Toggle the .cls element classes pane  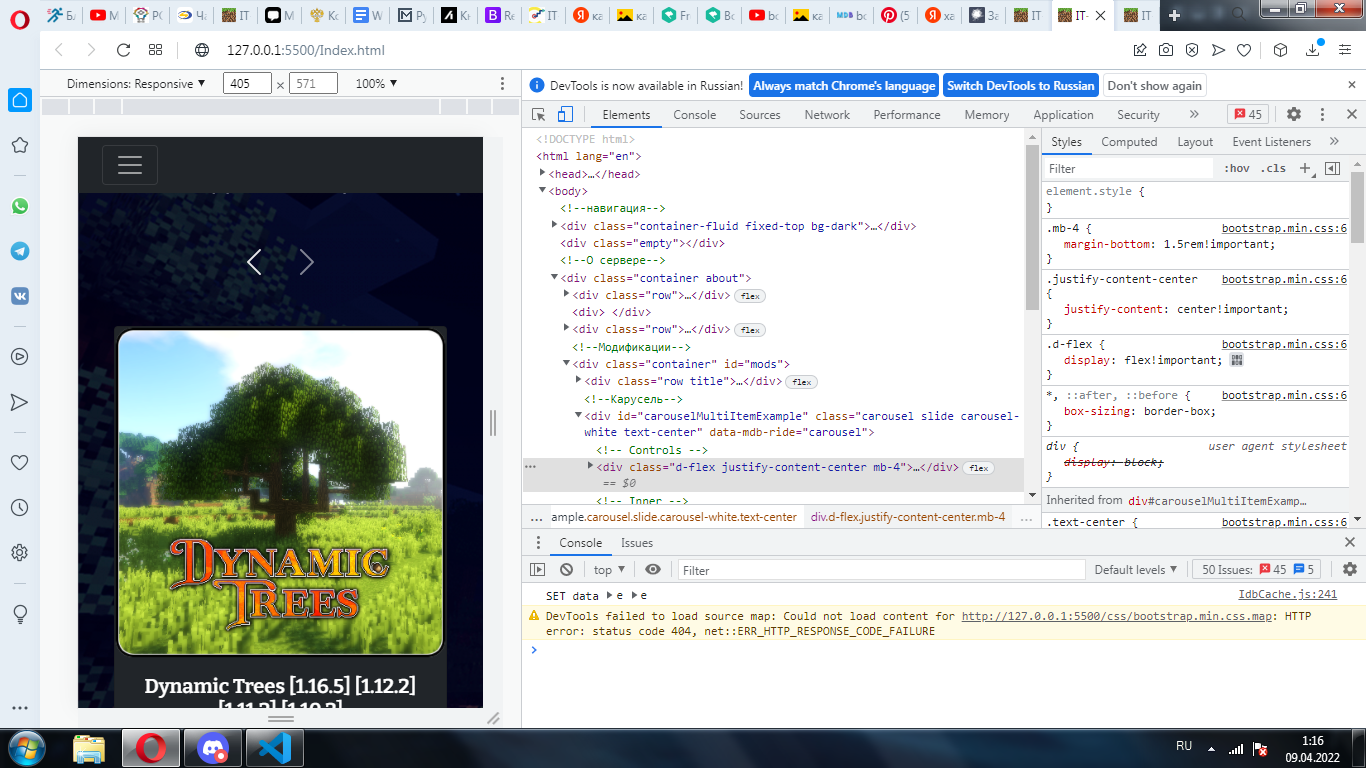click(1273, 169)
